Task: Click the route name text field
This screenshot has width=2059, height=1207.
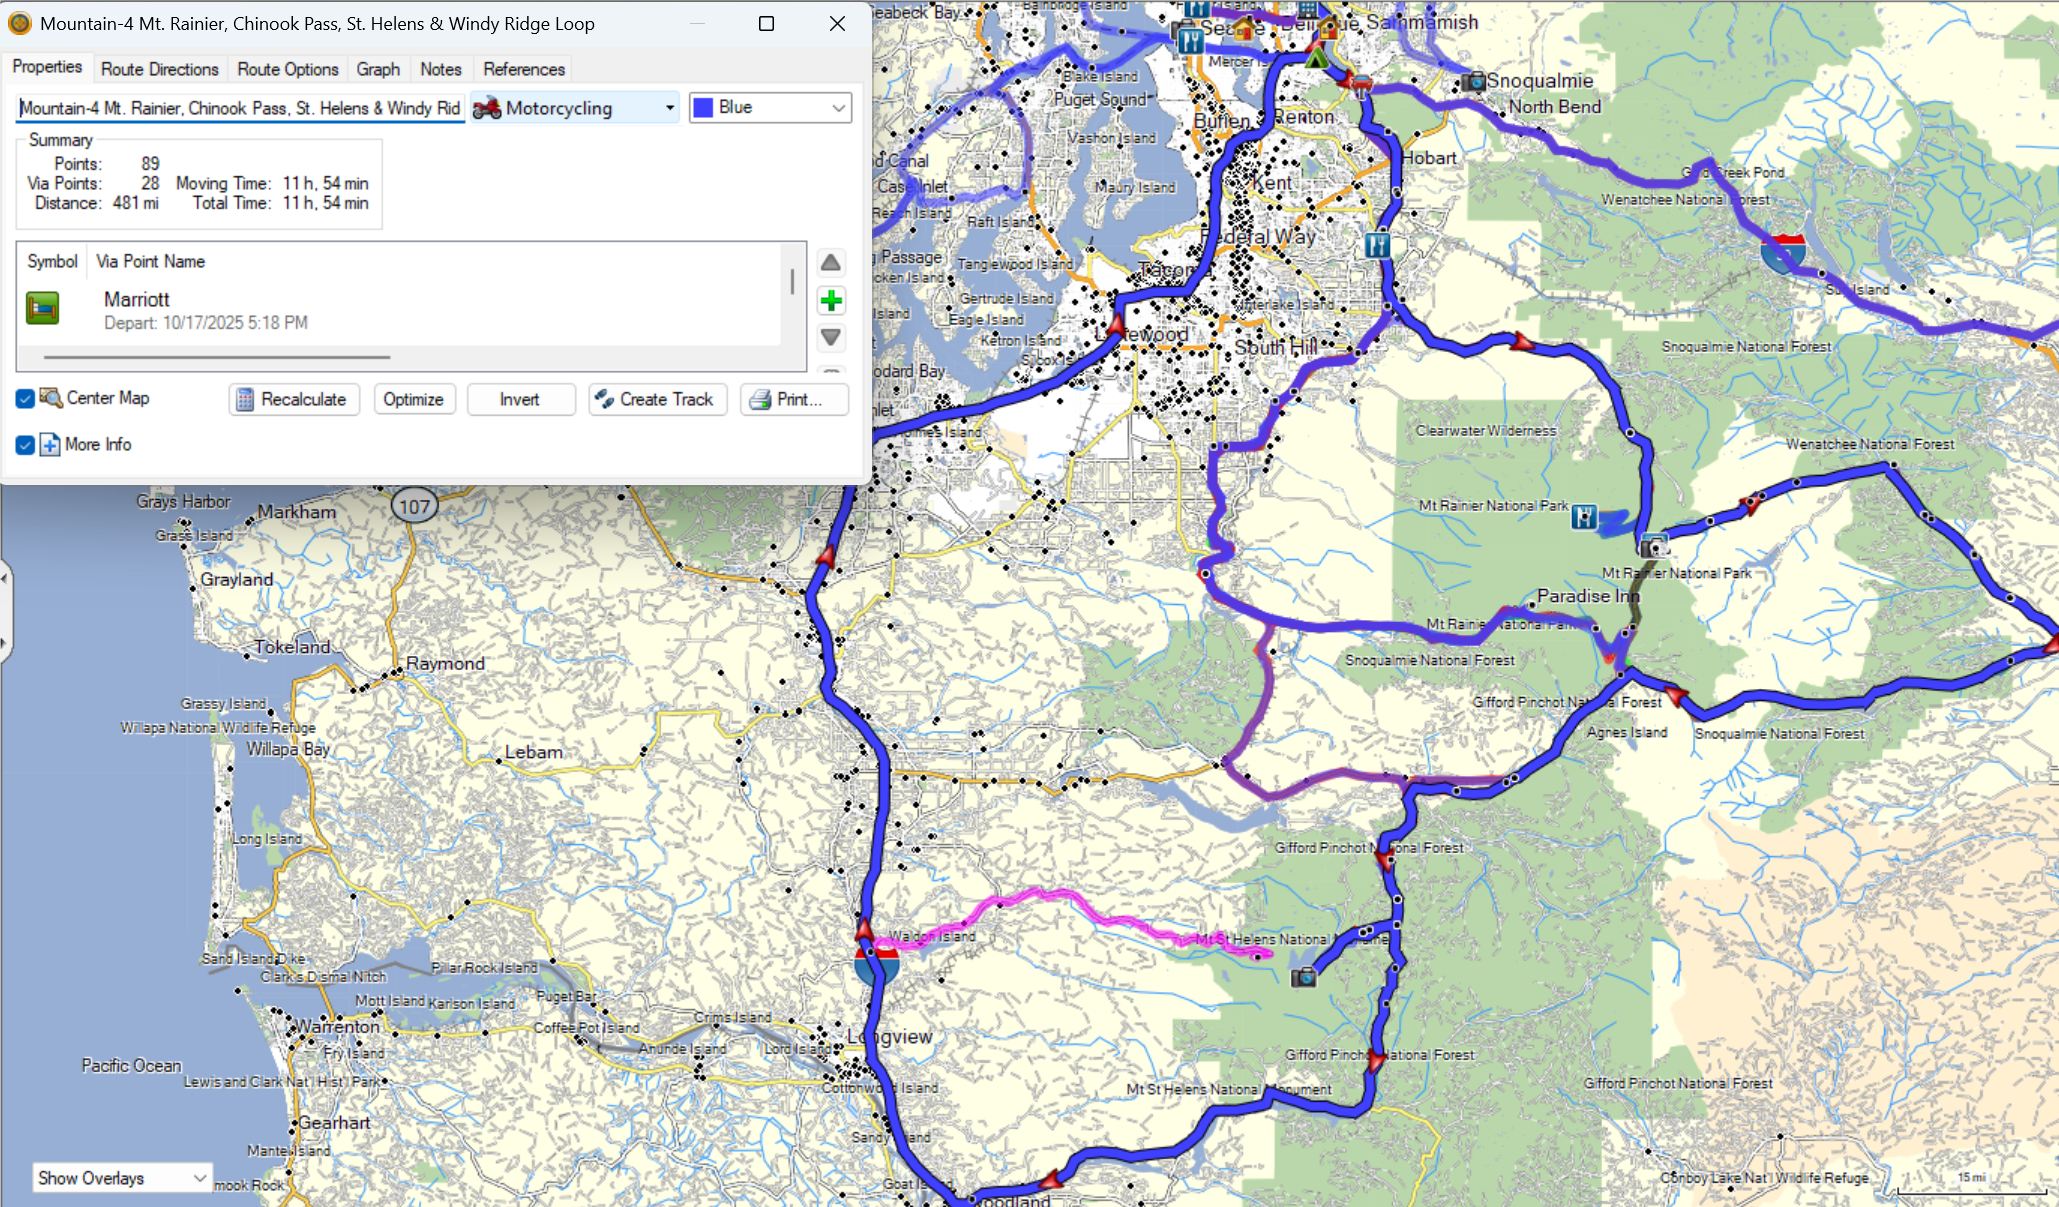Action: point(240,108)
